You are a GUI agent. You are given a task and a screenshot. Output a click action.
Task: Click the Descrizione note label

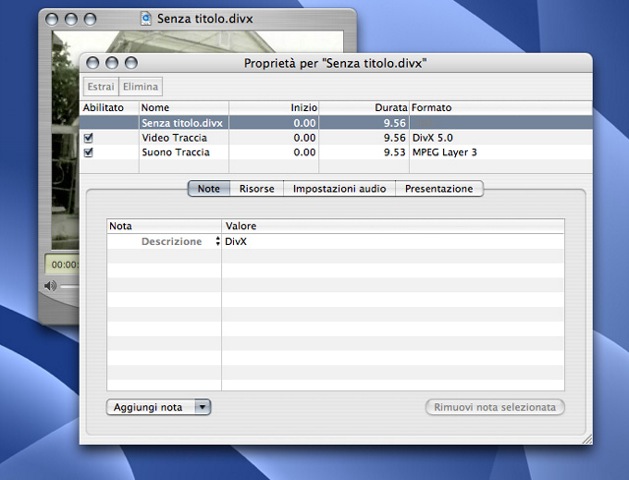coord(172,241)
